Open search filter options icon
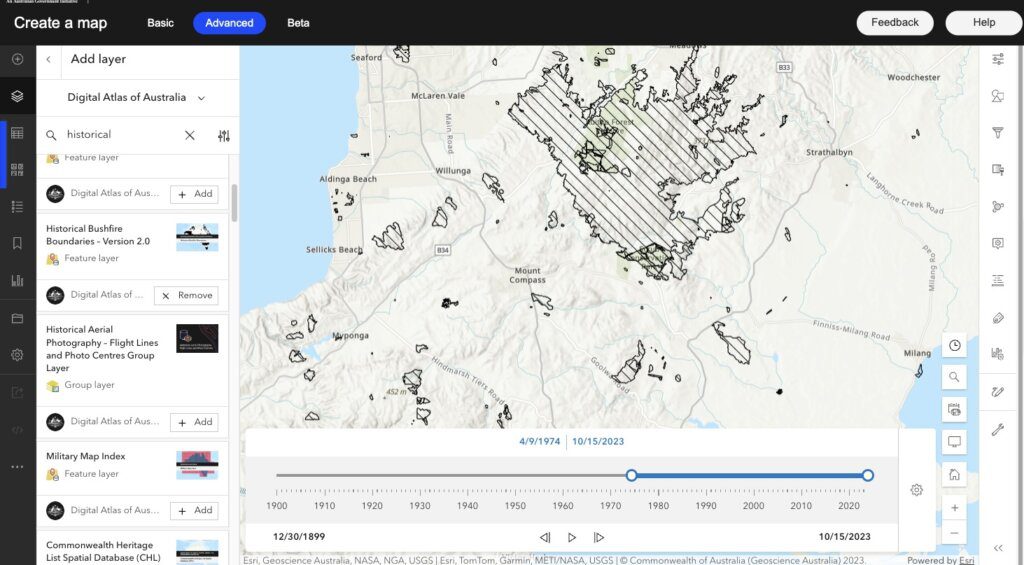Screen dimensions: 1024x565 [x=223, y=135]
